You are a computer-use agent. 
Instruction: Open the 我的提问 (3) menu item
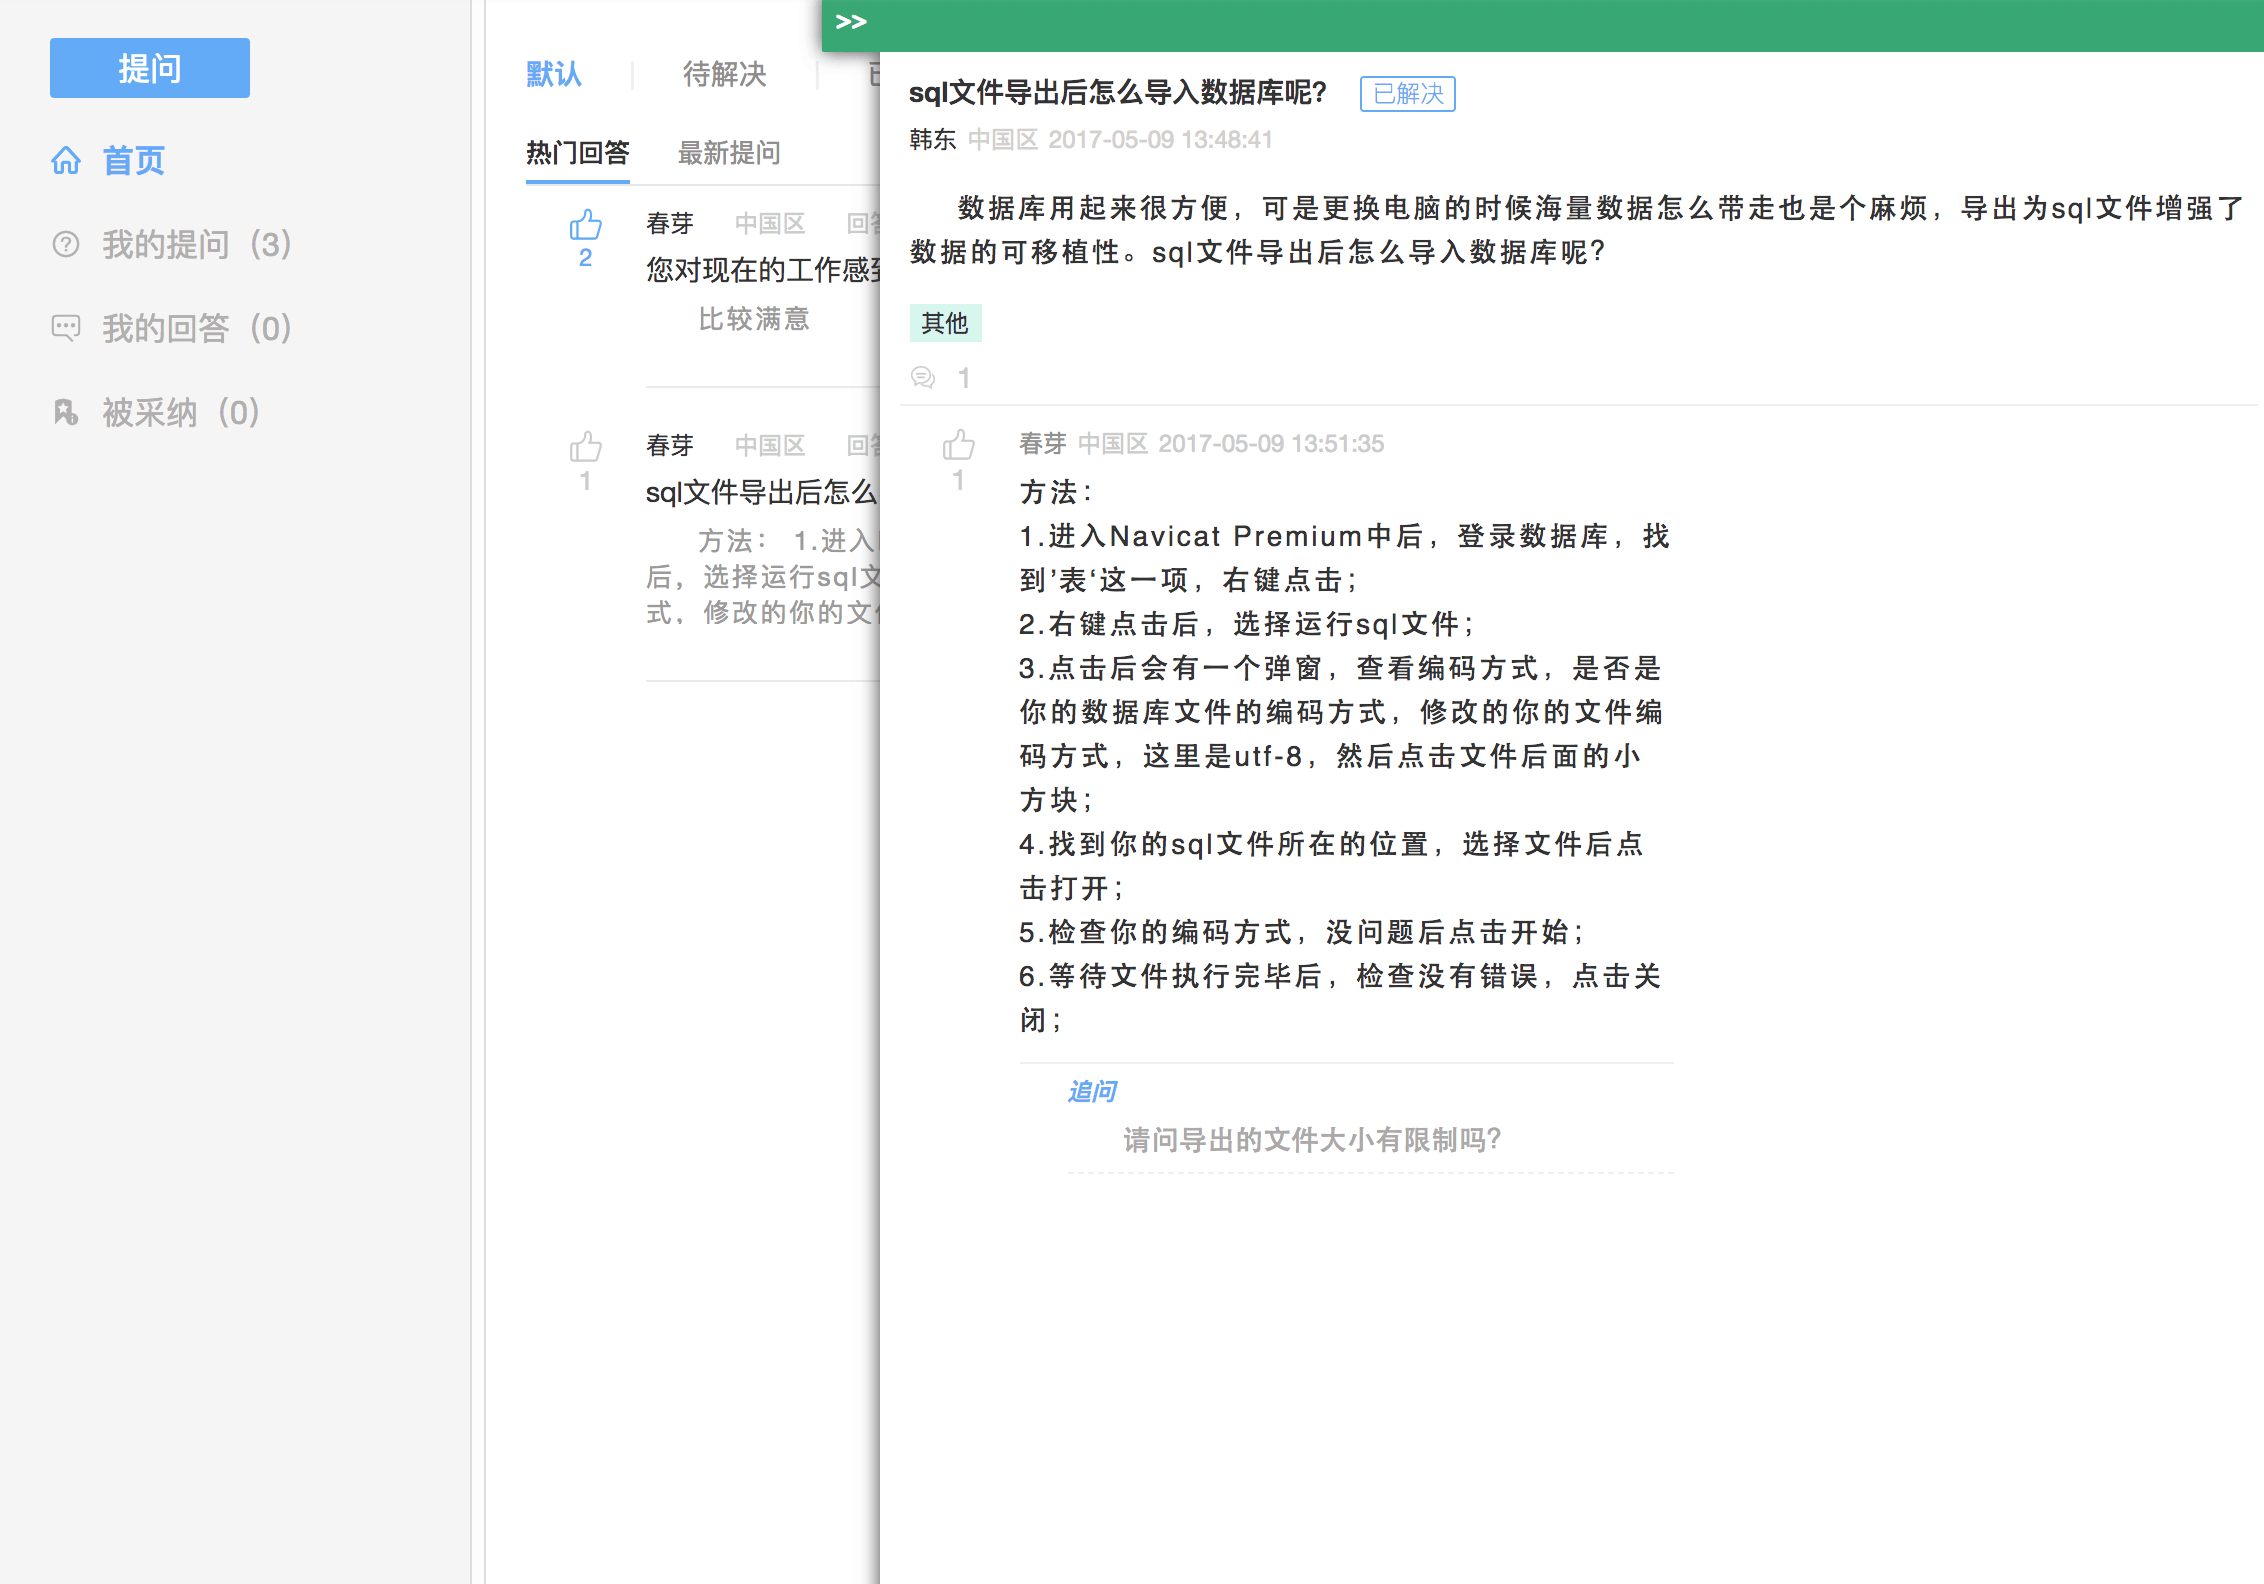tap(196, 244)
